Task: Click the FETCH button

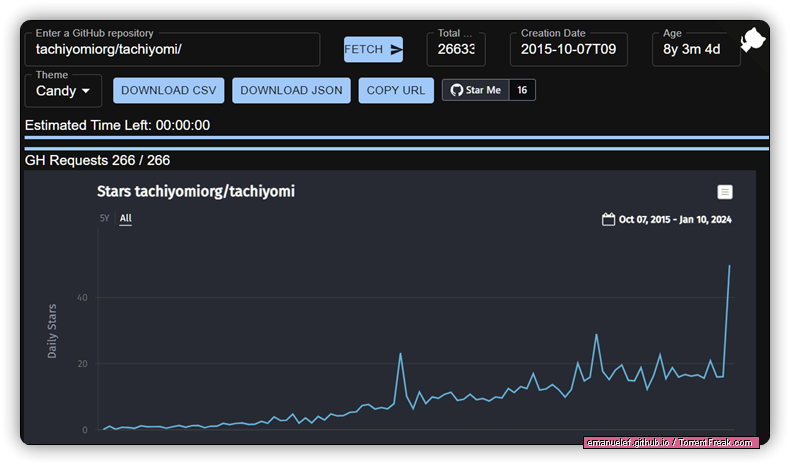Action: [373, 49]
